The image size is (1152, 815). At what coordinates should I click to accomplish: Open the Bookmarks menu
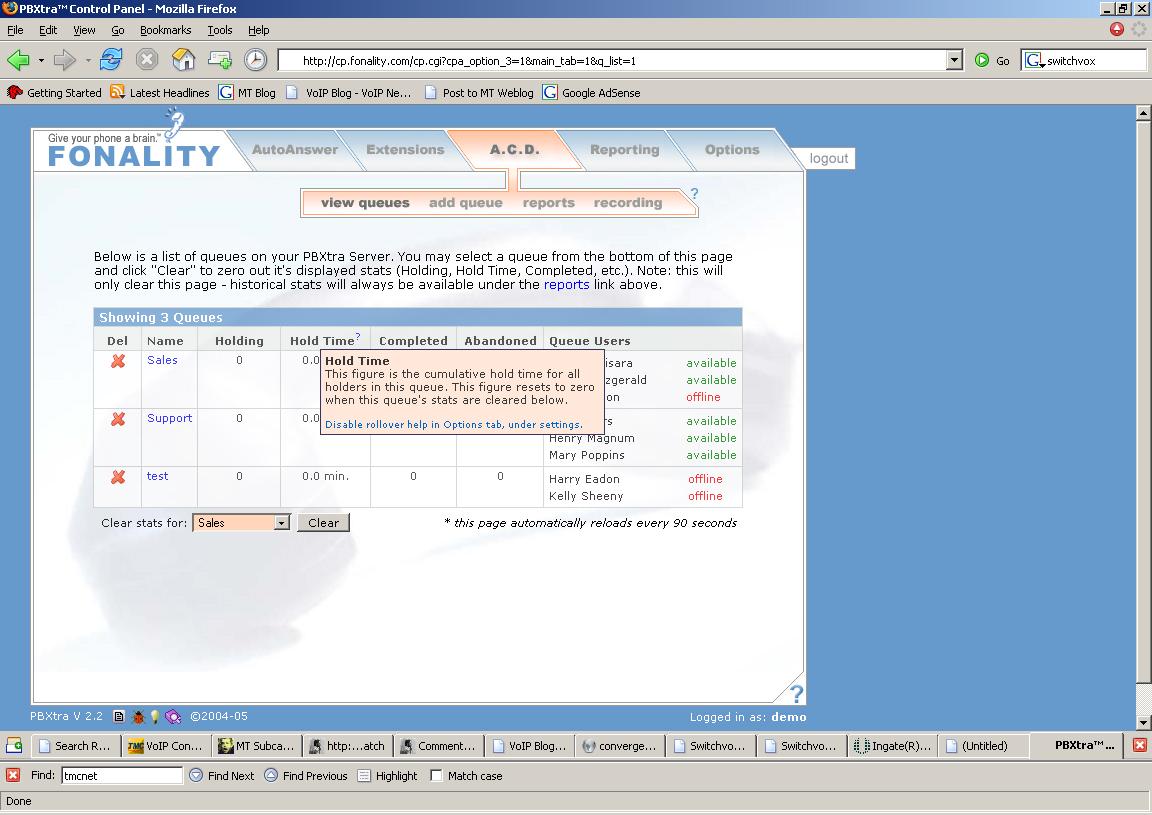165,30
